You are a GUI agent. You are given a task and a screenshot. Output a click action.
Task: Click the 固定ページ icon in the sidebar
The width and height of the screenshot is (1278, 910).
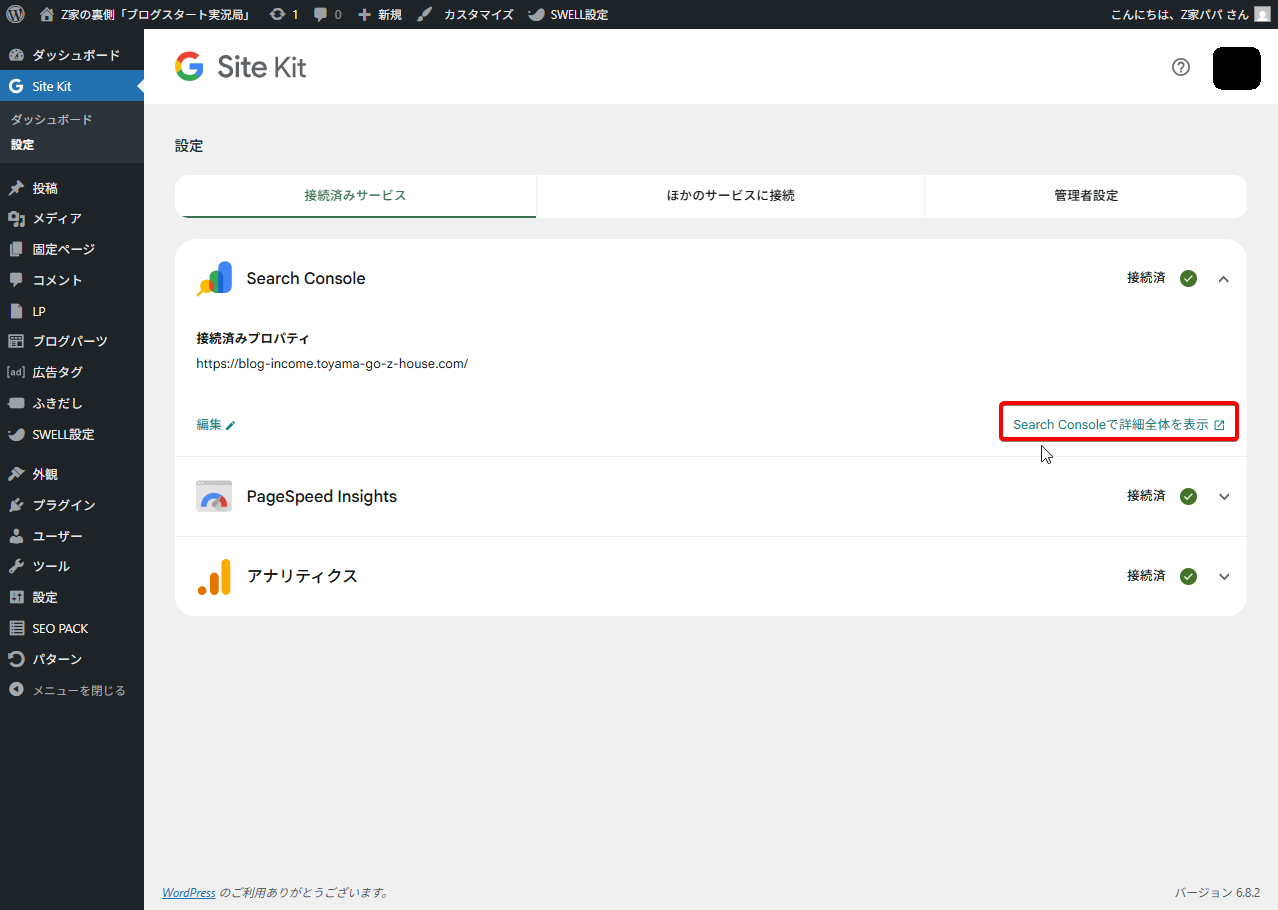16,250
